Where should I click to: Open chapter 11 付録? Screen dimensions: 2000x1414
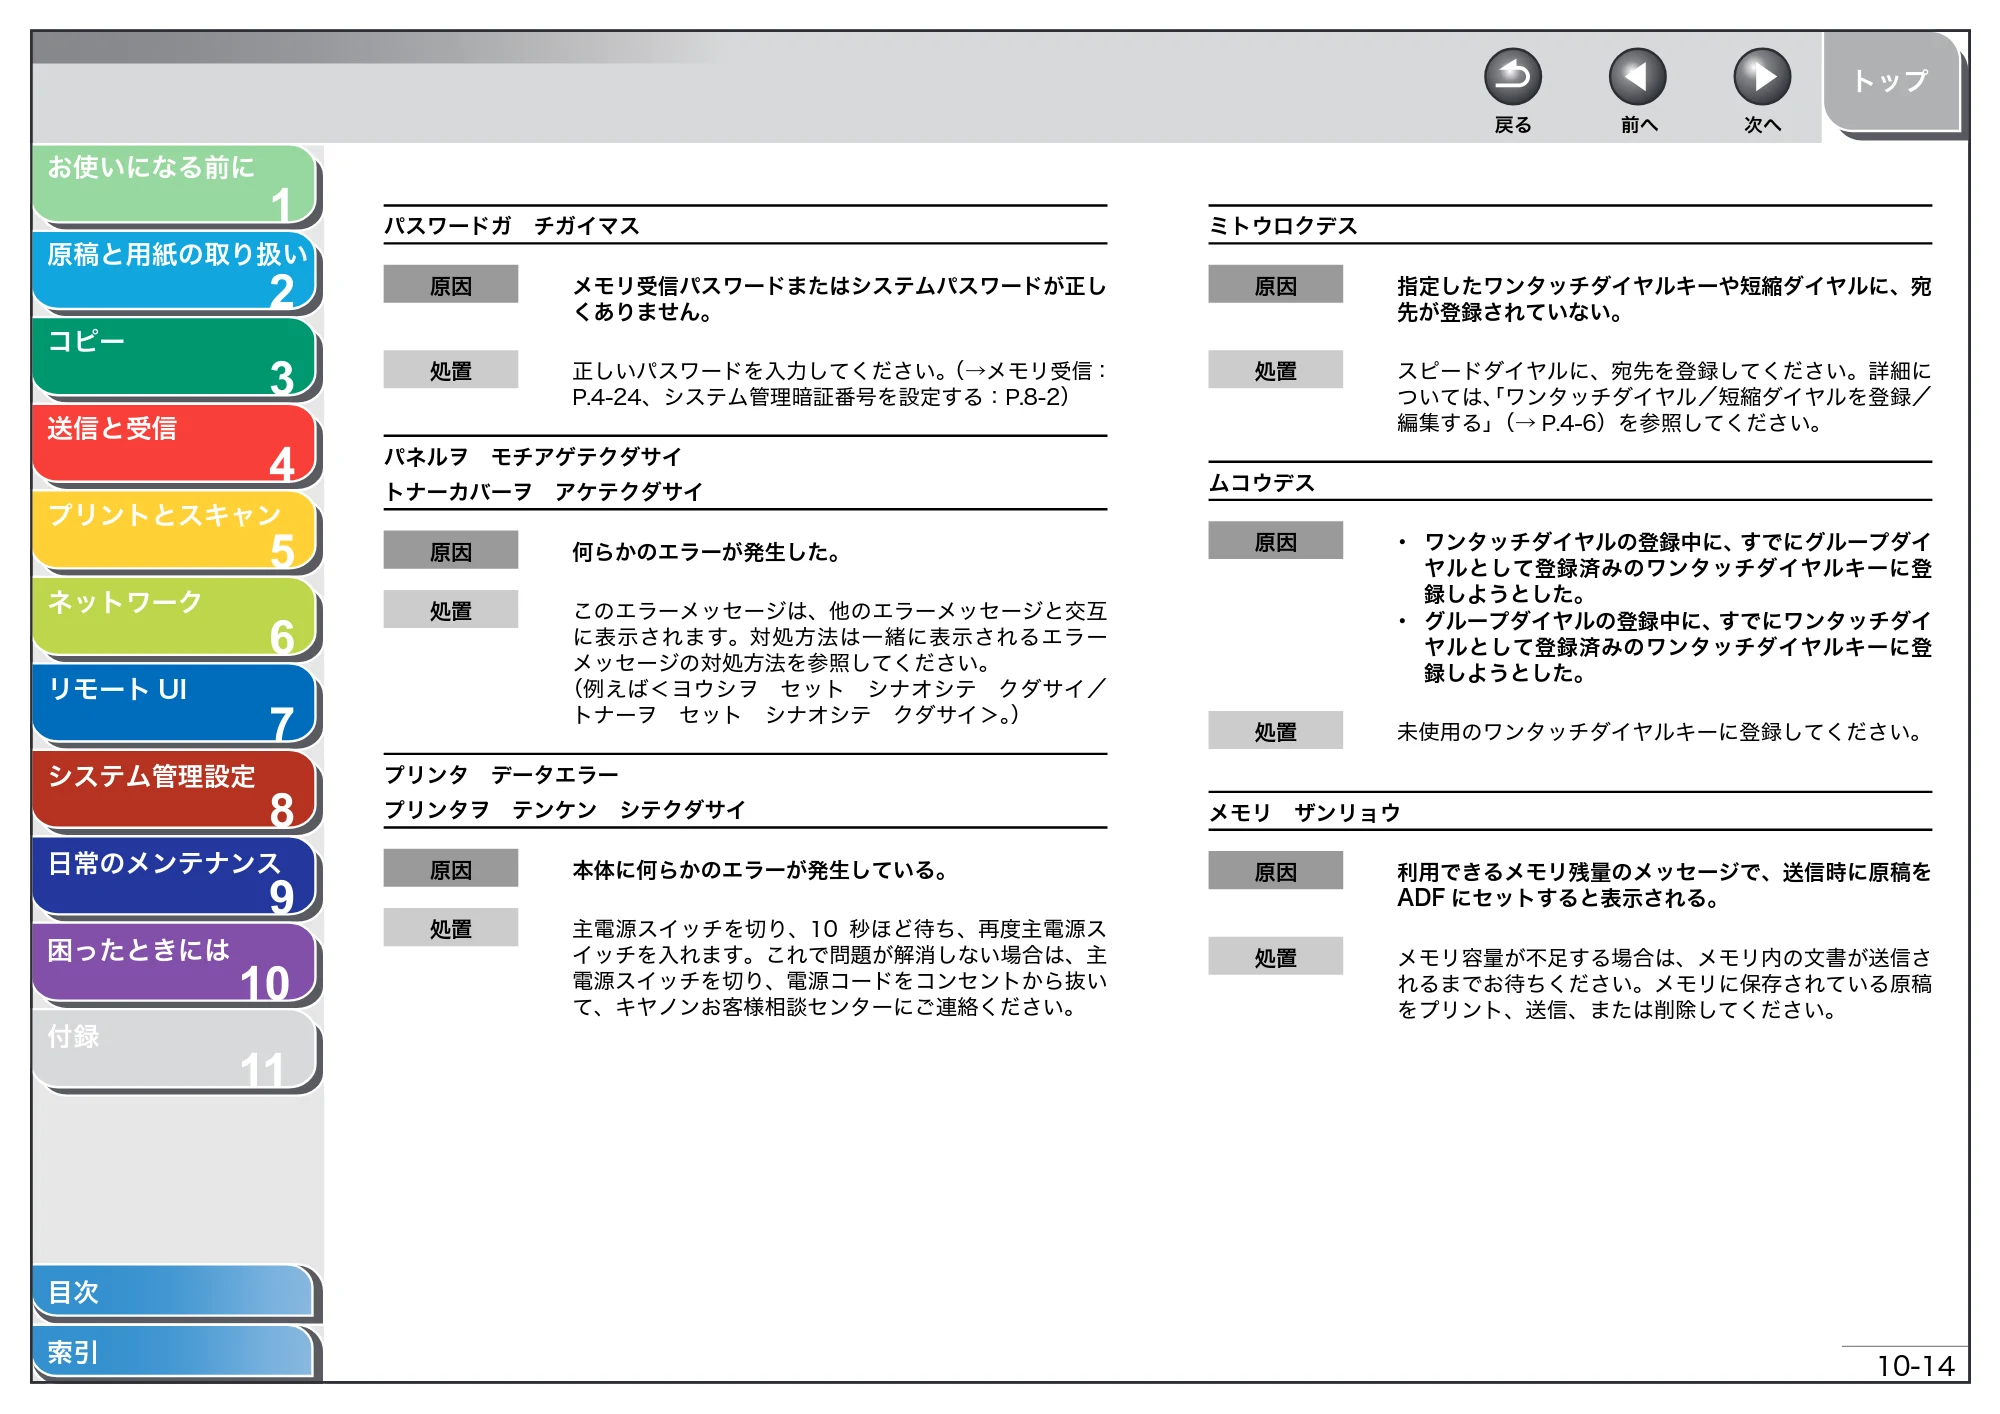click(174, 1051)
